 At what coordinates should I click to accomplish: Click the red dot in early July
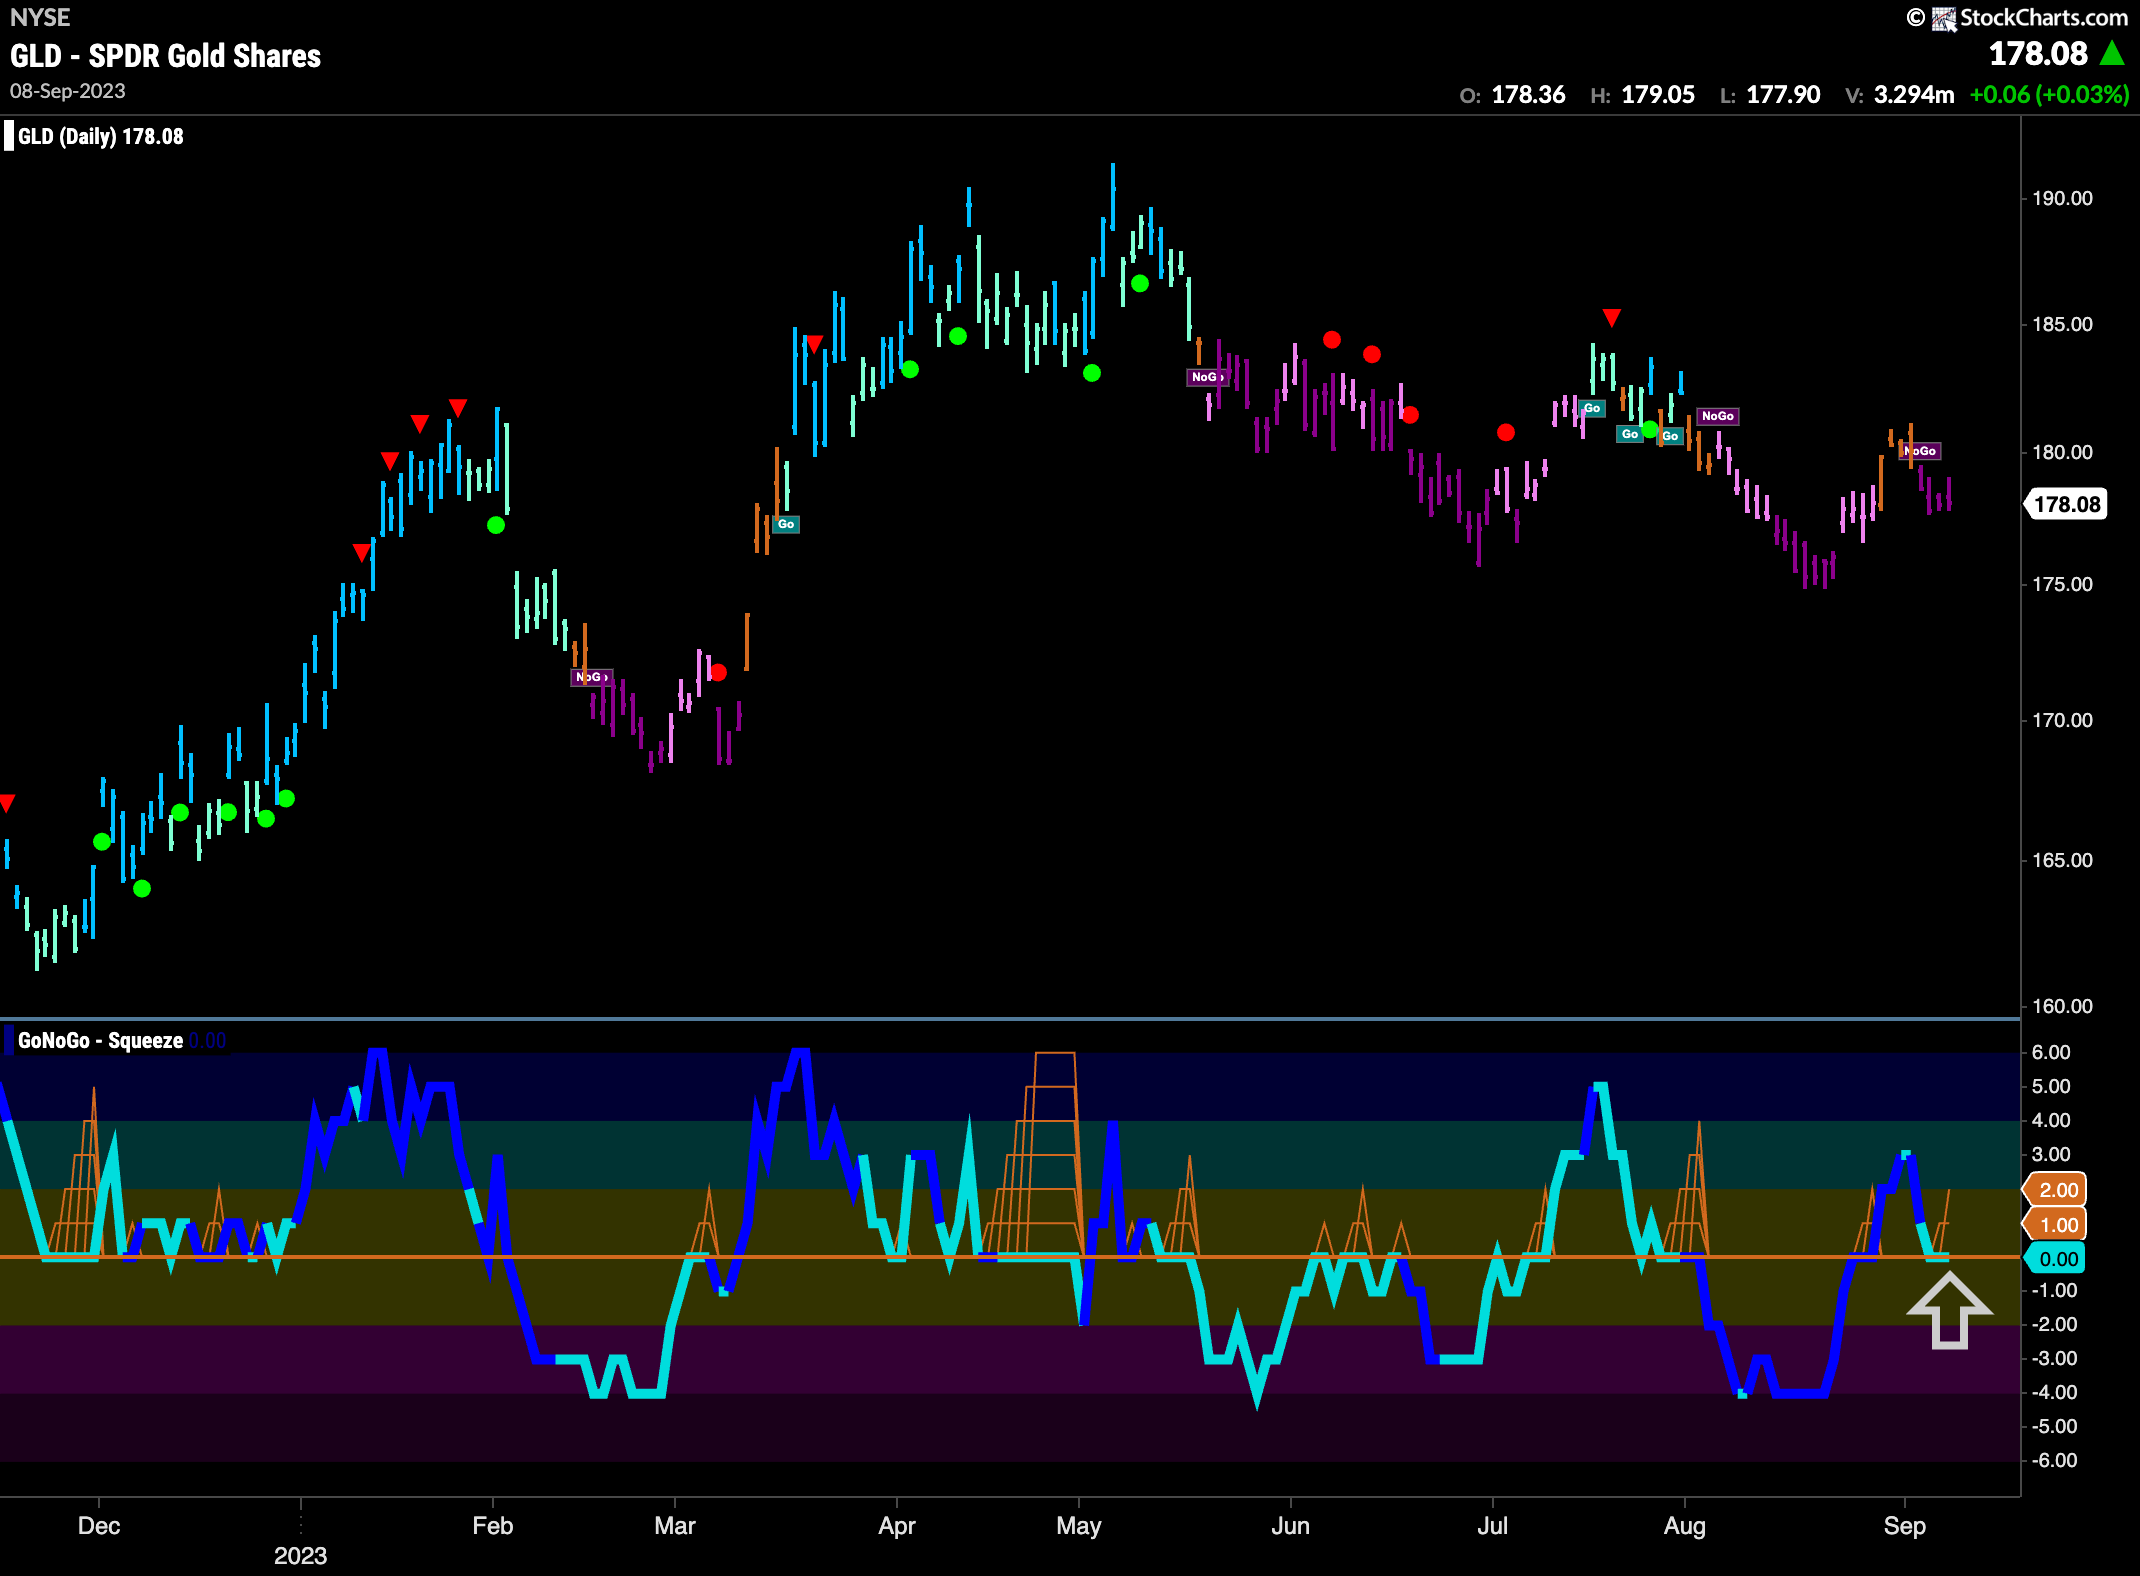[1506, 433]
